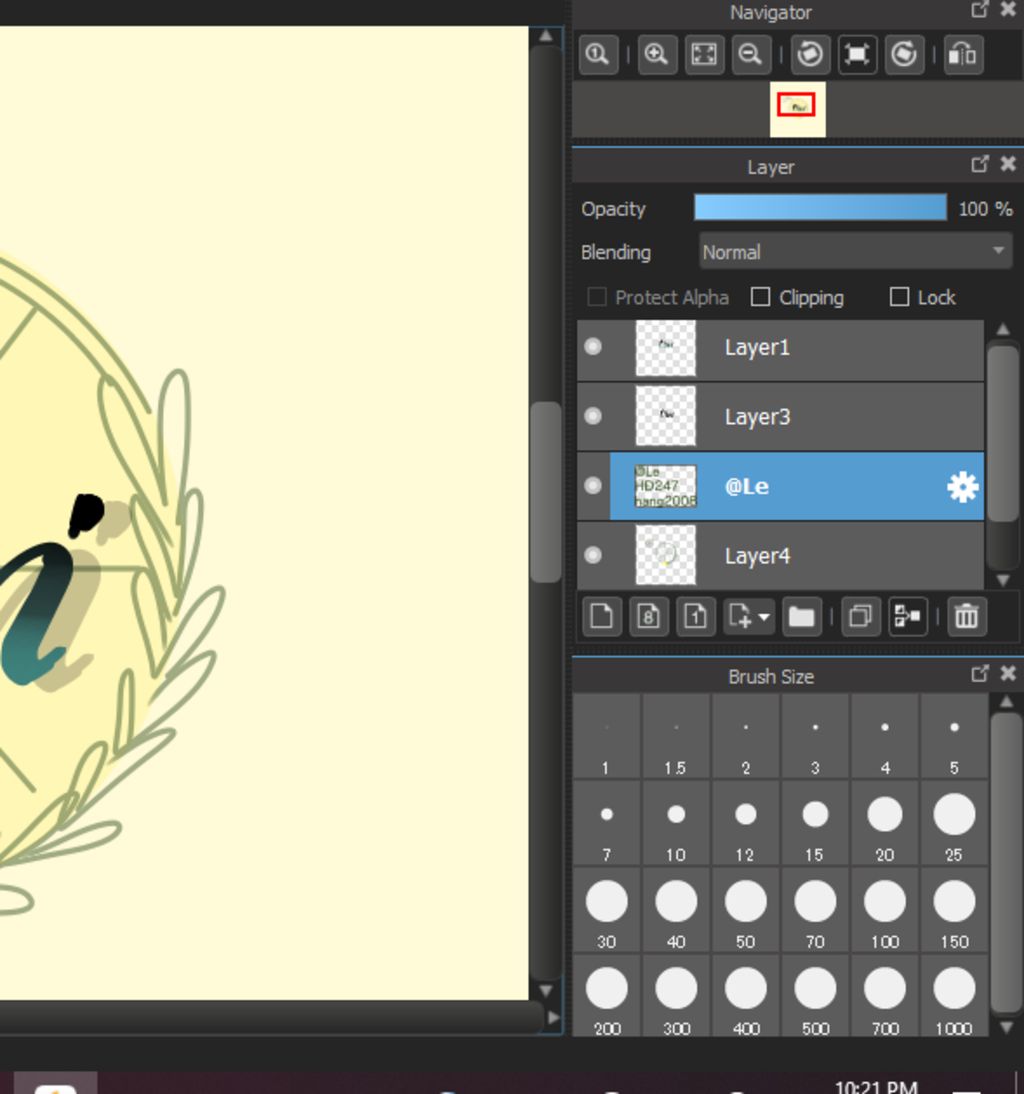Flip the canvas view horizontally in Navigator
This screenshot has width=1024, height=1094.
963,54
